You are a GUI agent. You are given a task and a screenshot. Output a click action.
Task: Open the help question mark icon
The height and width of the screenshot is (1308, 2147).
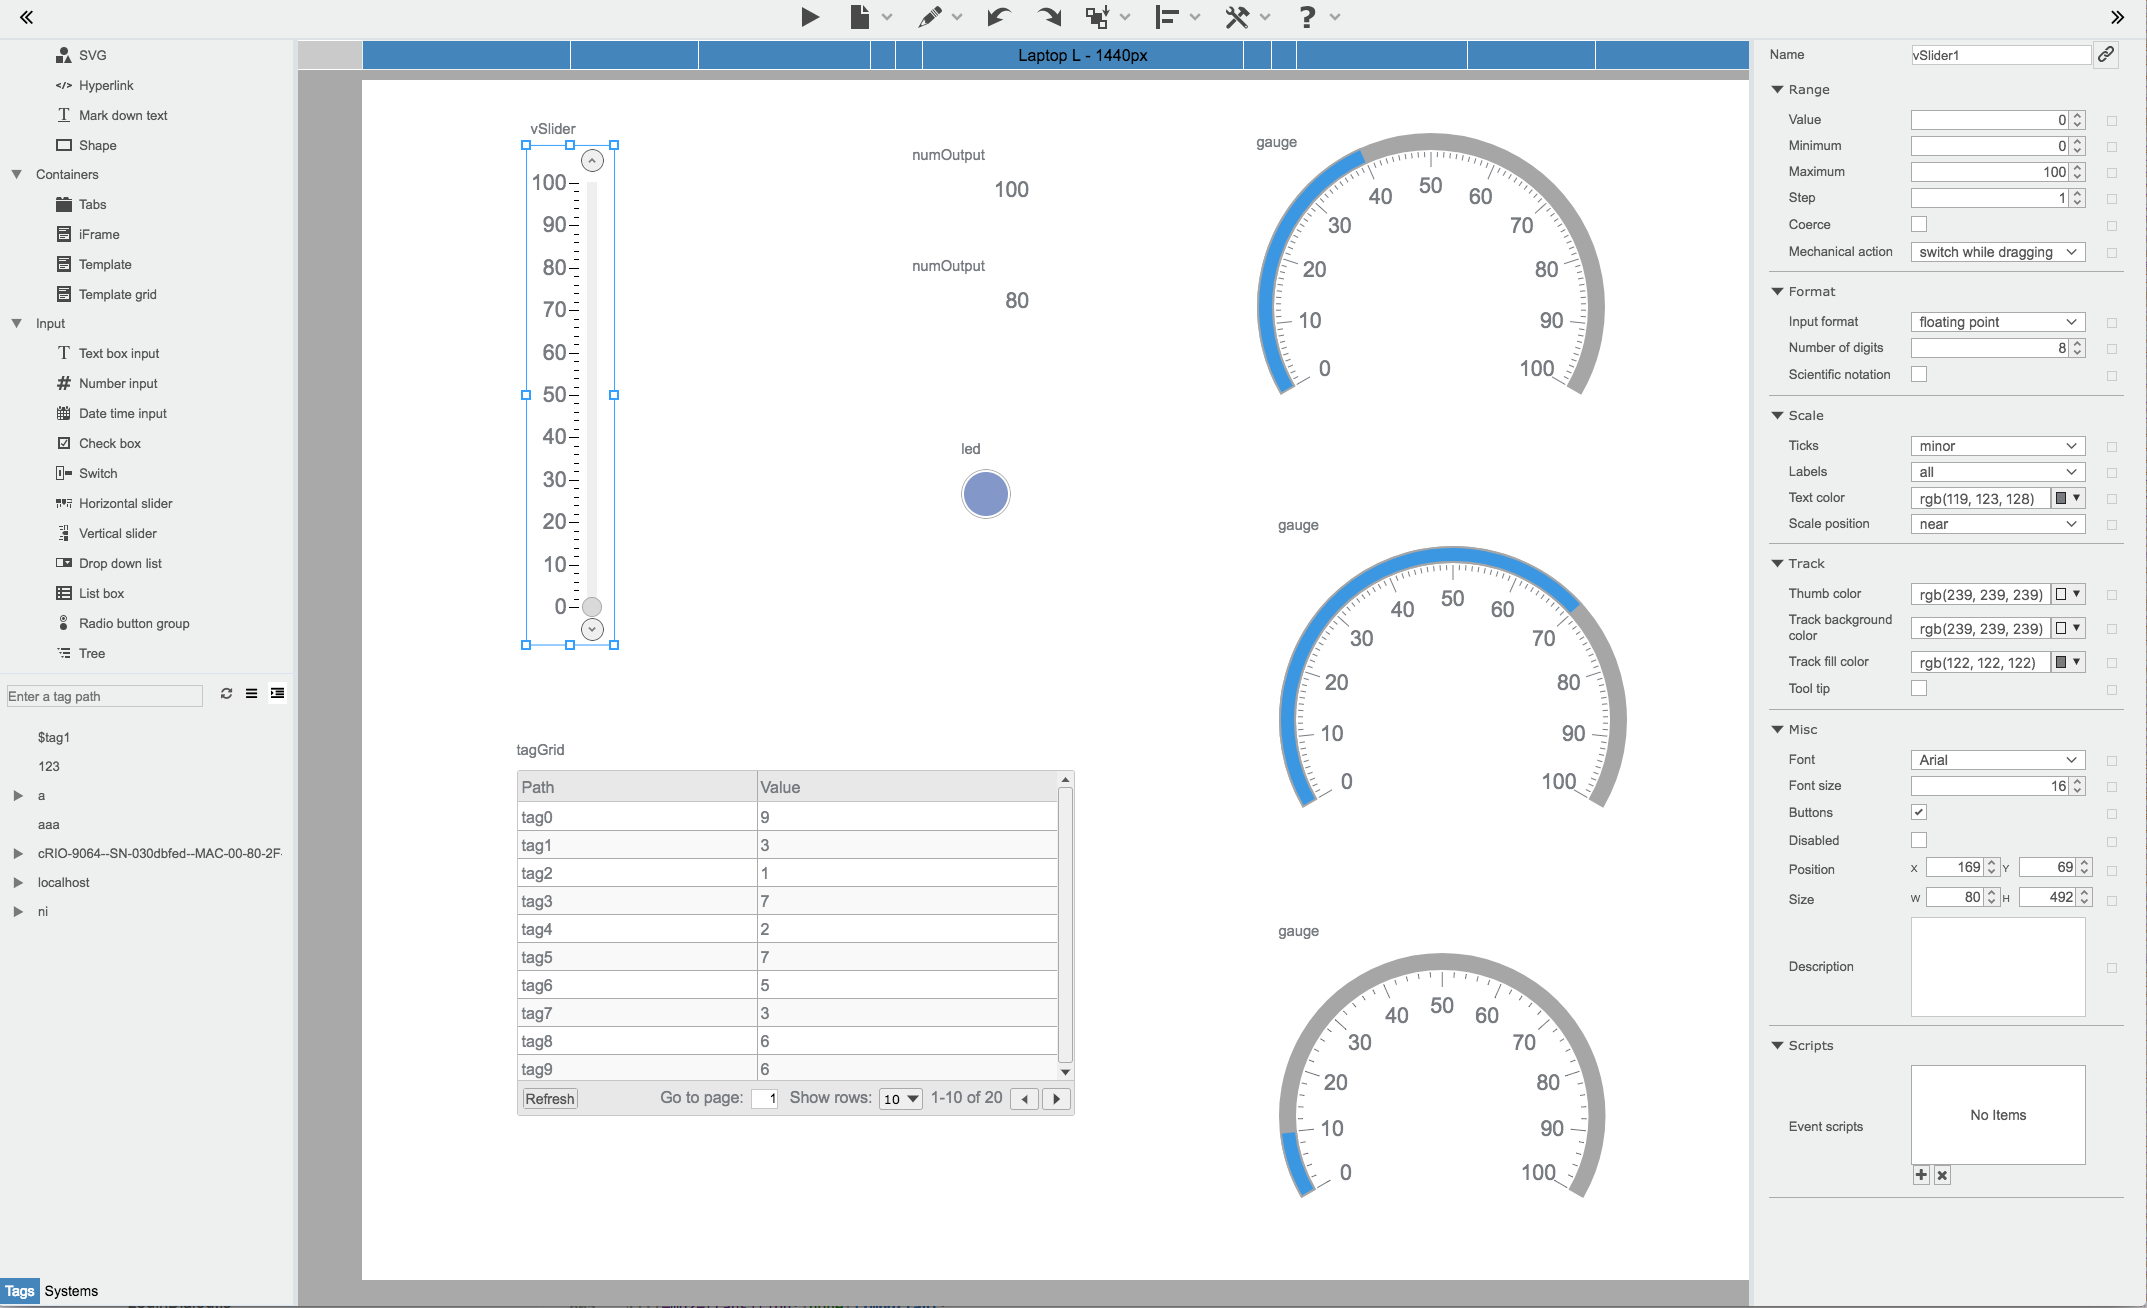1306,17
